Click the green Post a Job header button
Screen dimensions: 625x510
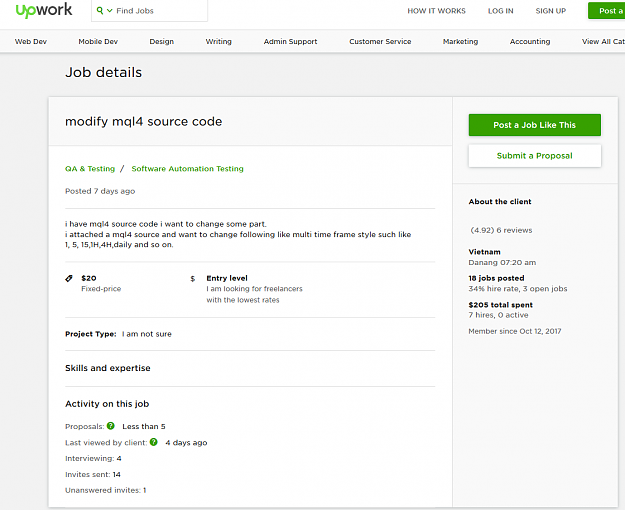(x=607, y=11)
